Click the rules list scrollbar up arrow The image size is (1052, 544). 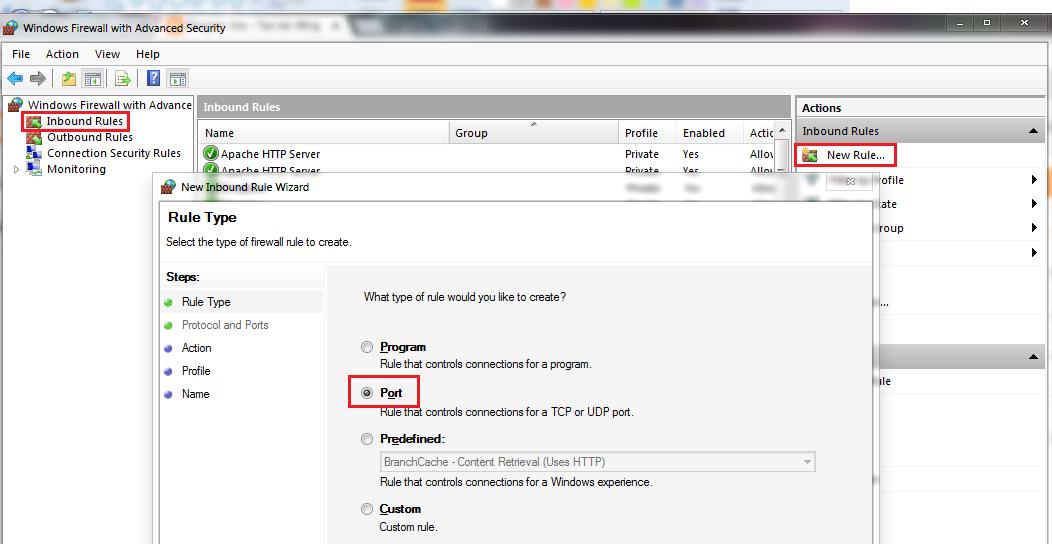tap(782, 130)
